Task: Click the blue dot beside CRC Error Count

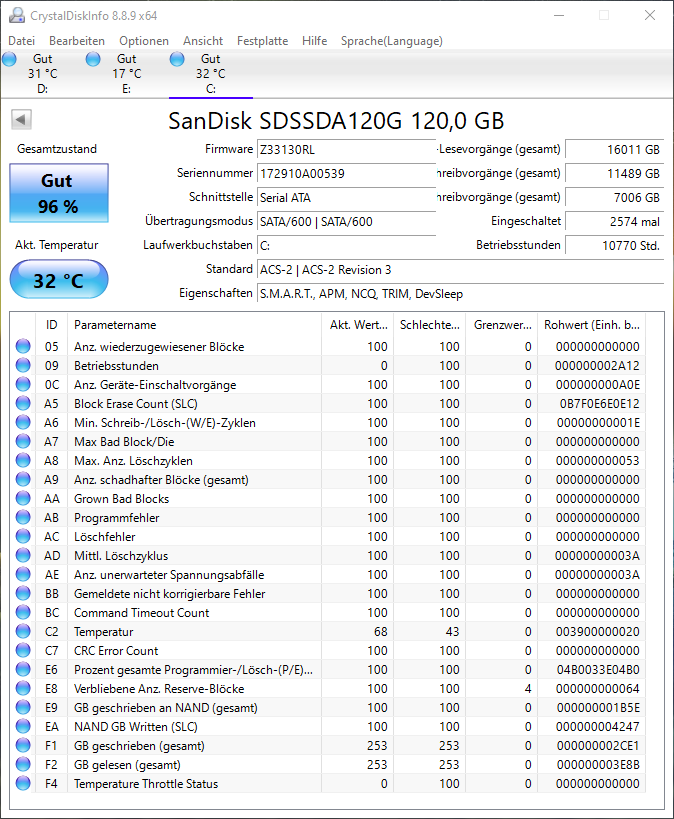Action: click(x=22, y=650)
